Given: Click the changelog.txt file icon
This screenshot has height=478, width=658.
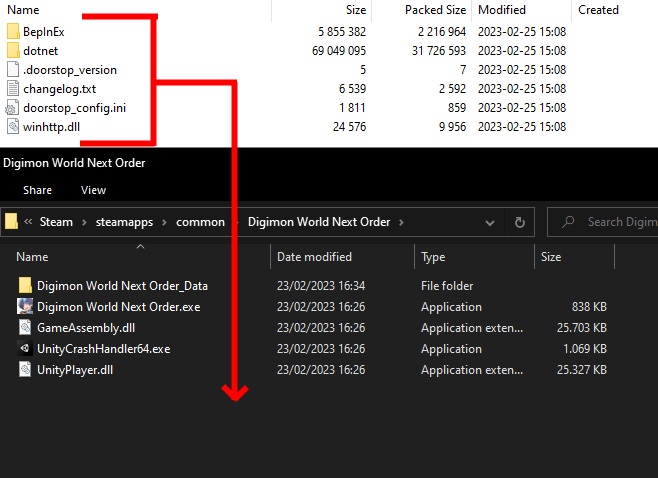Looking at the screenshot, I should 13,89.
